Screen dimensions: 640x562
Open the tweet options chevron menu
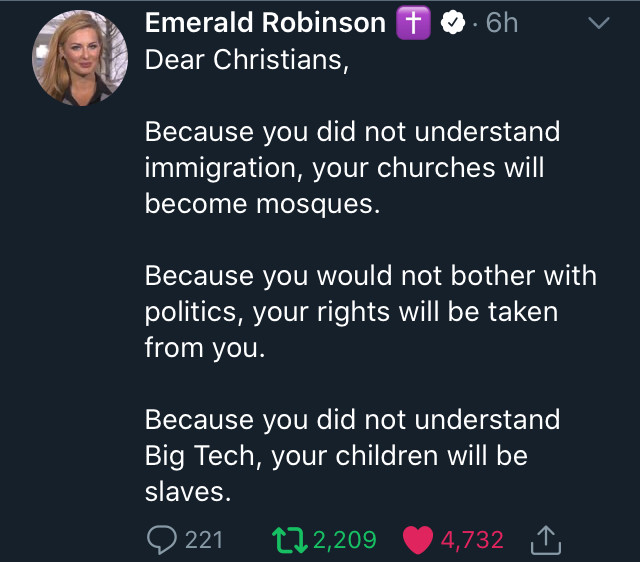click(x=598, y=25)
